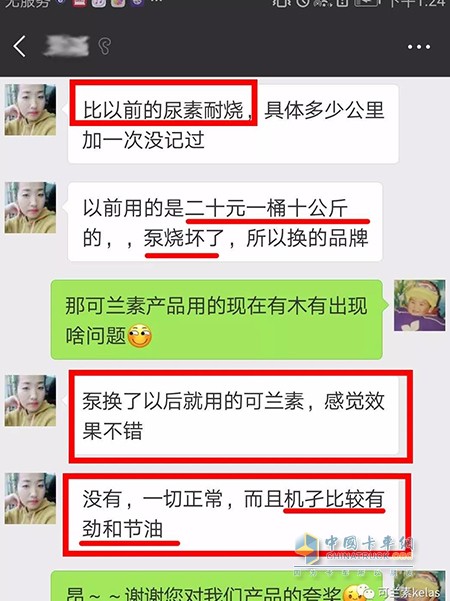
Task: Open sender avatar next to 比以前的尿素耐烧 message
Action: 30,110
